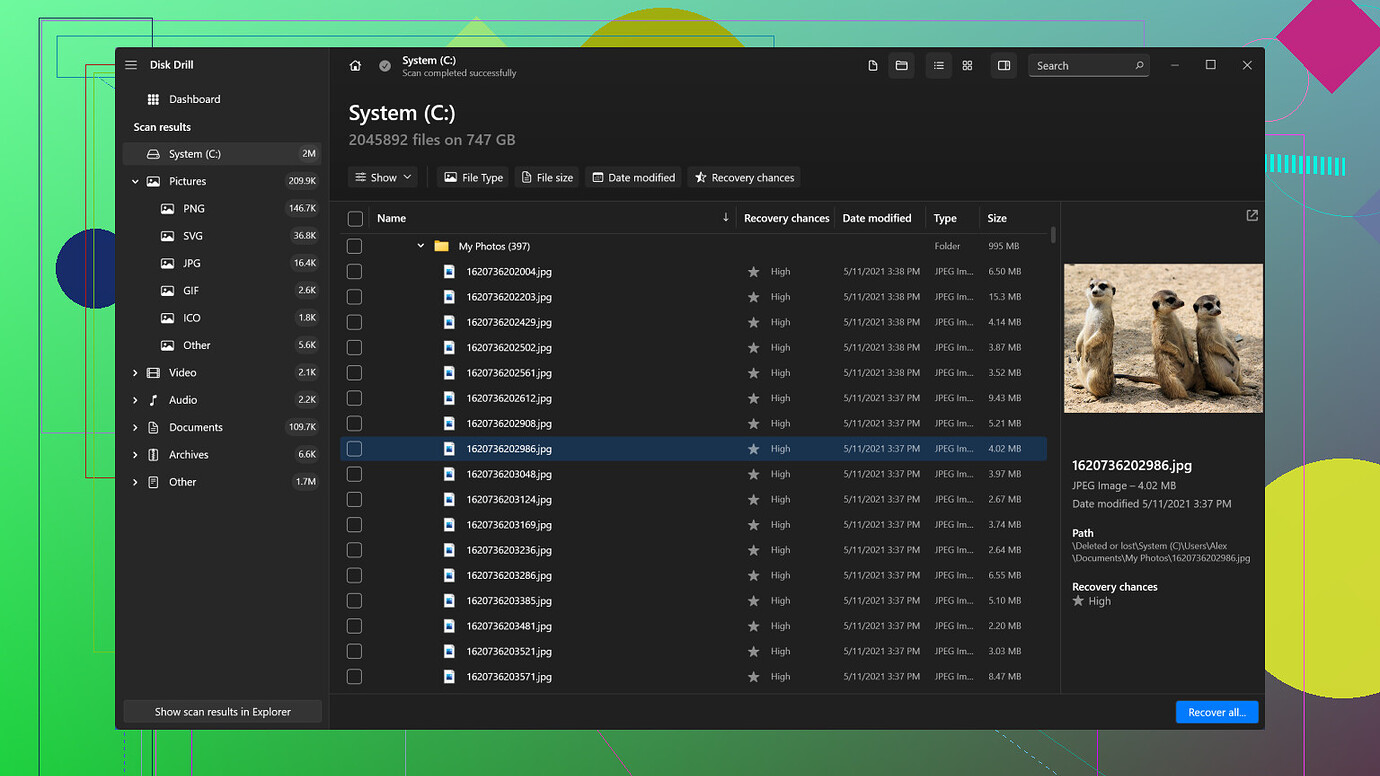Collapse the My Photos folder
The image size is (1380, 776).
pos(421,246)
